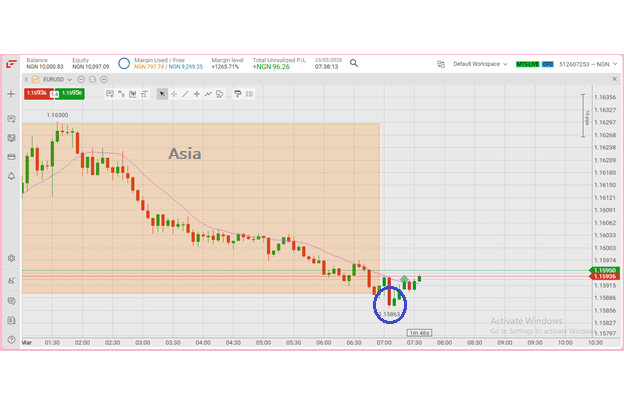Zoom out chart with minus circle icon

tap(81, 80)
